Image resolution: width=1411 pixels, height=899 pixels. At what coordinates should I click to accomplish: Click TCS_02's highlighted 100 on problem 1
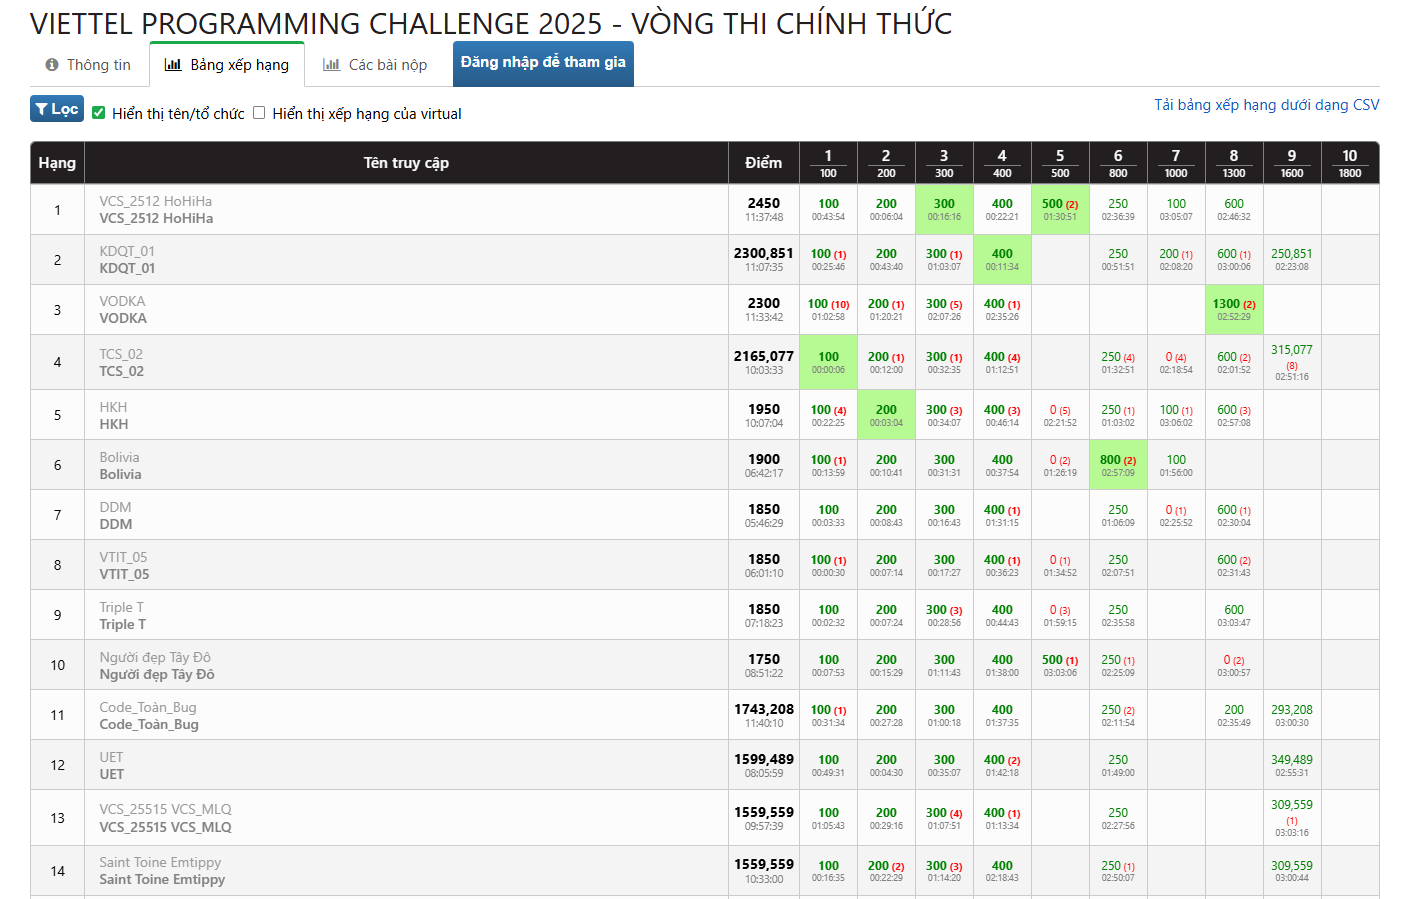click(828, 362)
